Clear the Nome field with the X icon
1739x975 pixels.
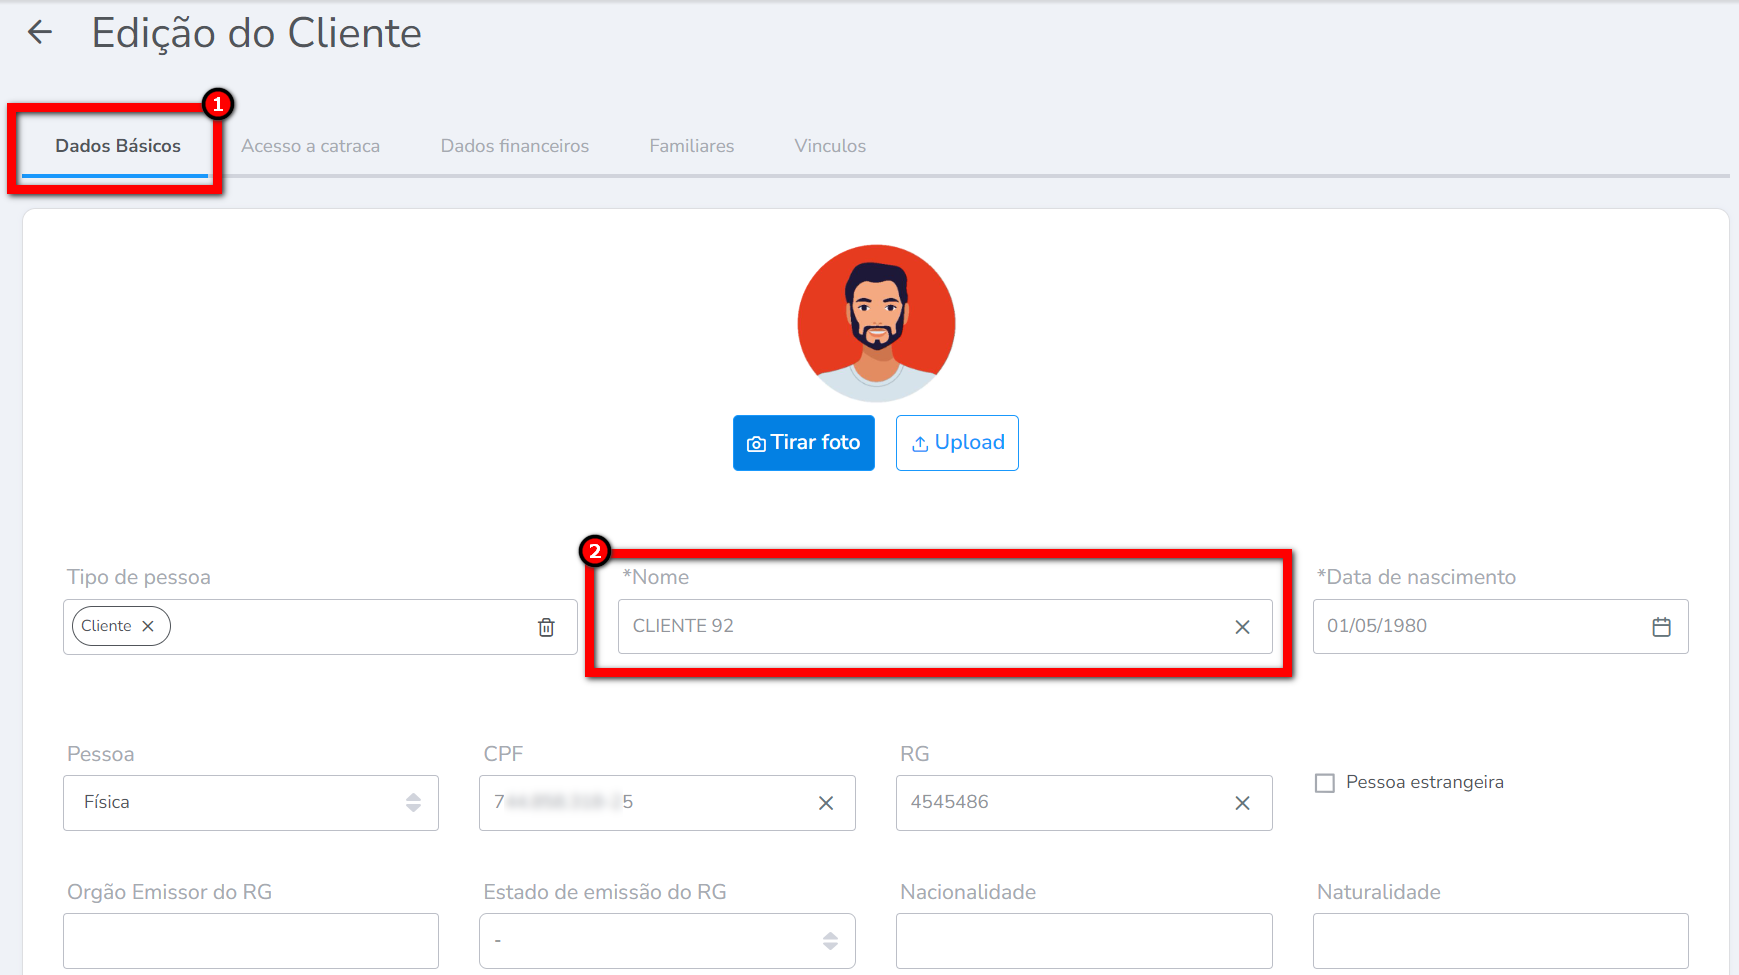coord(1242,627)
